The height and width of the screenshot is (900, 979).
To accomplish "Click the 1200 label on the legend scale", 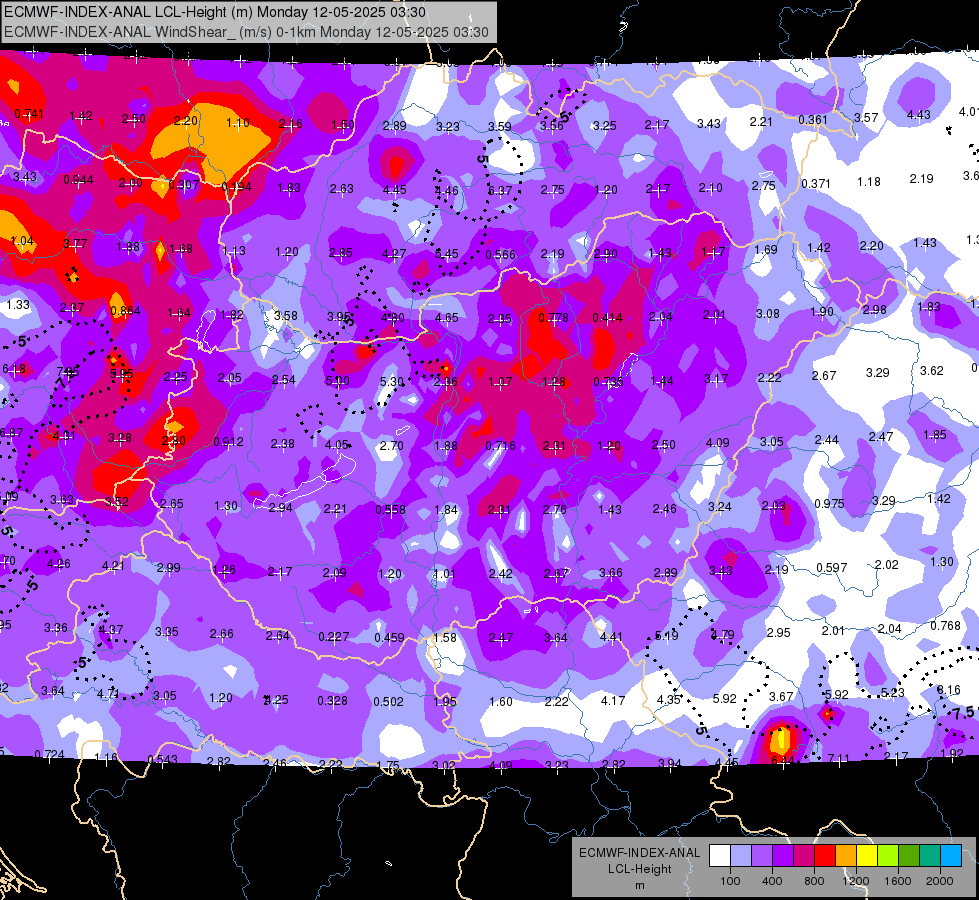I will 855,881.
